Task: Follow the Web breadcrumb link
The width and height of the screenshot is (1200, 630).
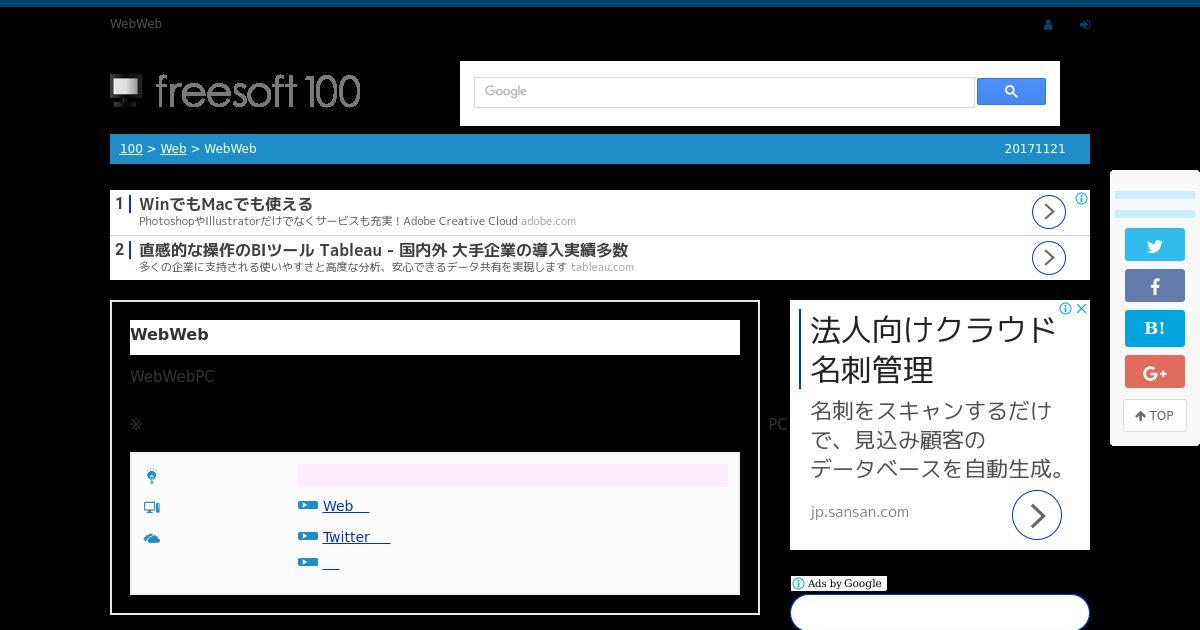Action: pyautogui.click(x=173, y=149)
